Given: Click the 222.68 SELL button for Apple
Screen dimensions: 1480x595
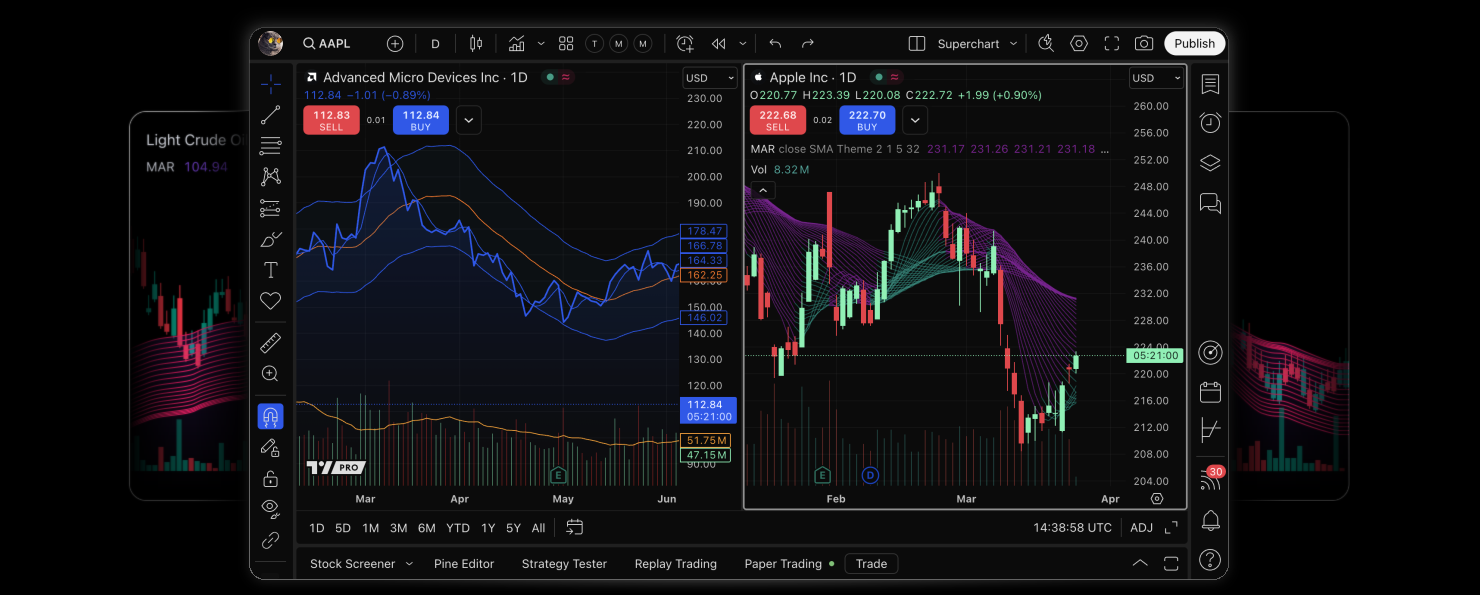Looking at the screenshot, I should (778, 119).
